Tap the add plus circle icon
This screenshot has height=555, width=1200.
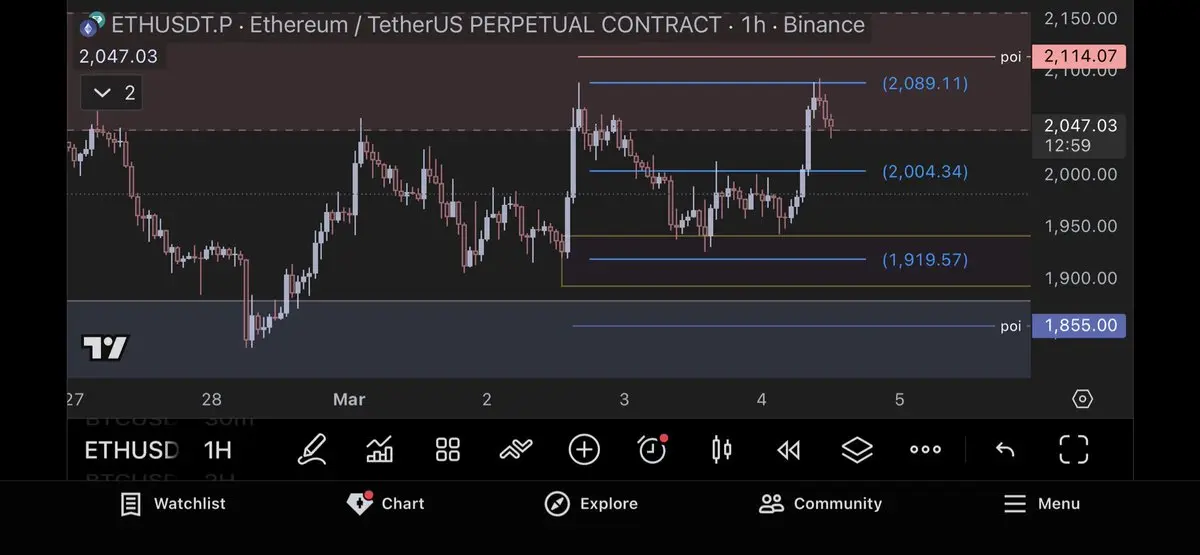[x=584, y=450]
